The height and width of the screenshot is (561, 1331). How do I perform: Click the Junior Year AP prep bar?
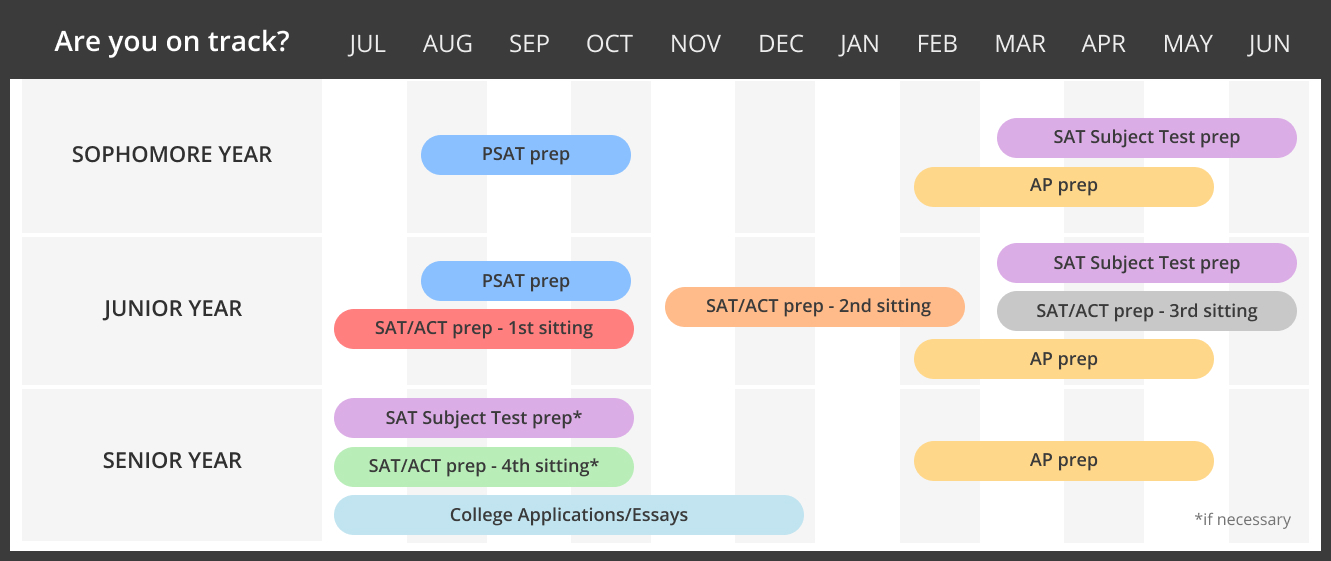(1064, 359)
